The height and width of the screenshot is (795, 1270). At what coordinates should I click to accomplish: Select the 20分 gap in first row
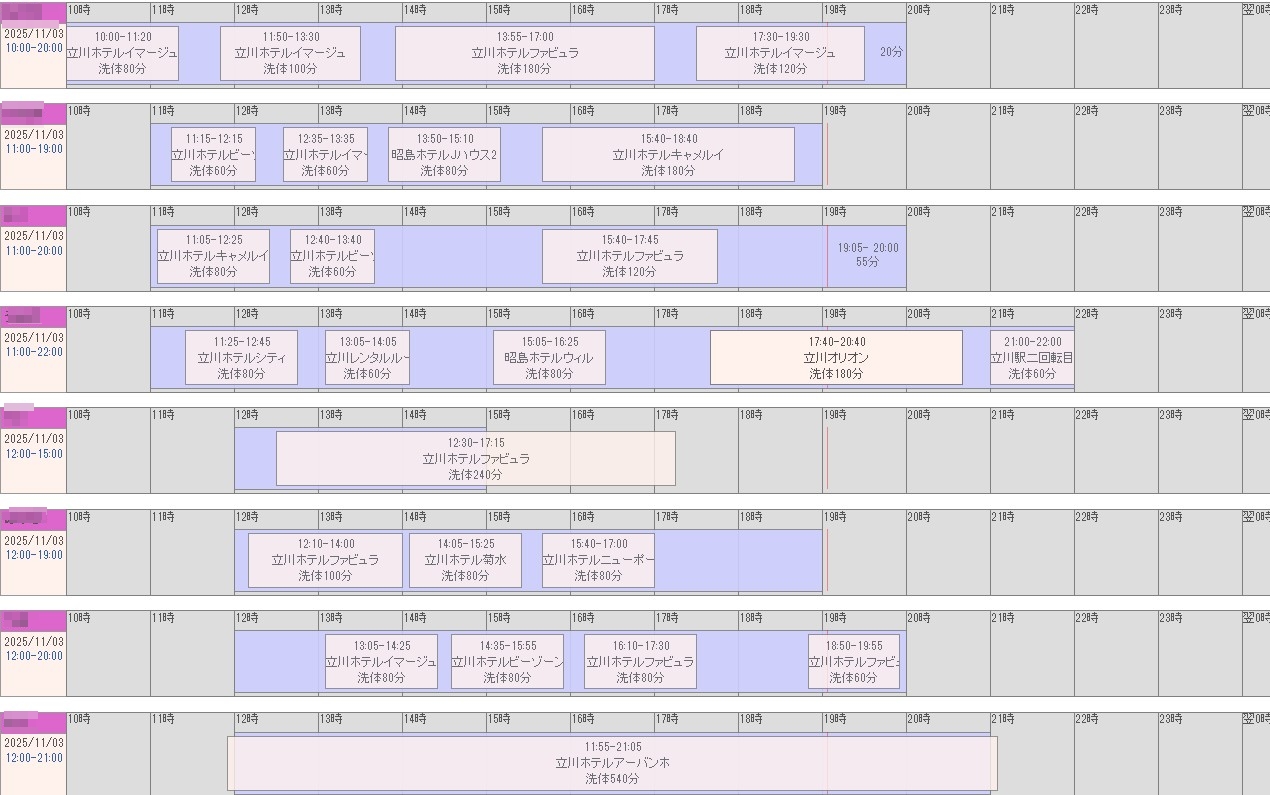[x=890, y=52]
